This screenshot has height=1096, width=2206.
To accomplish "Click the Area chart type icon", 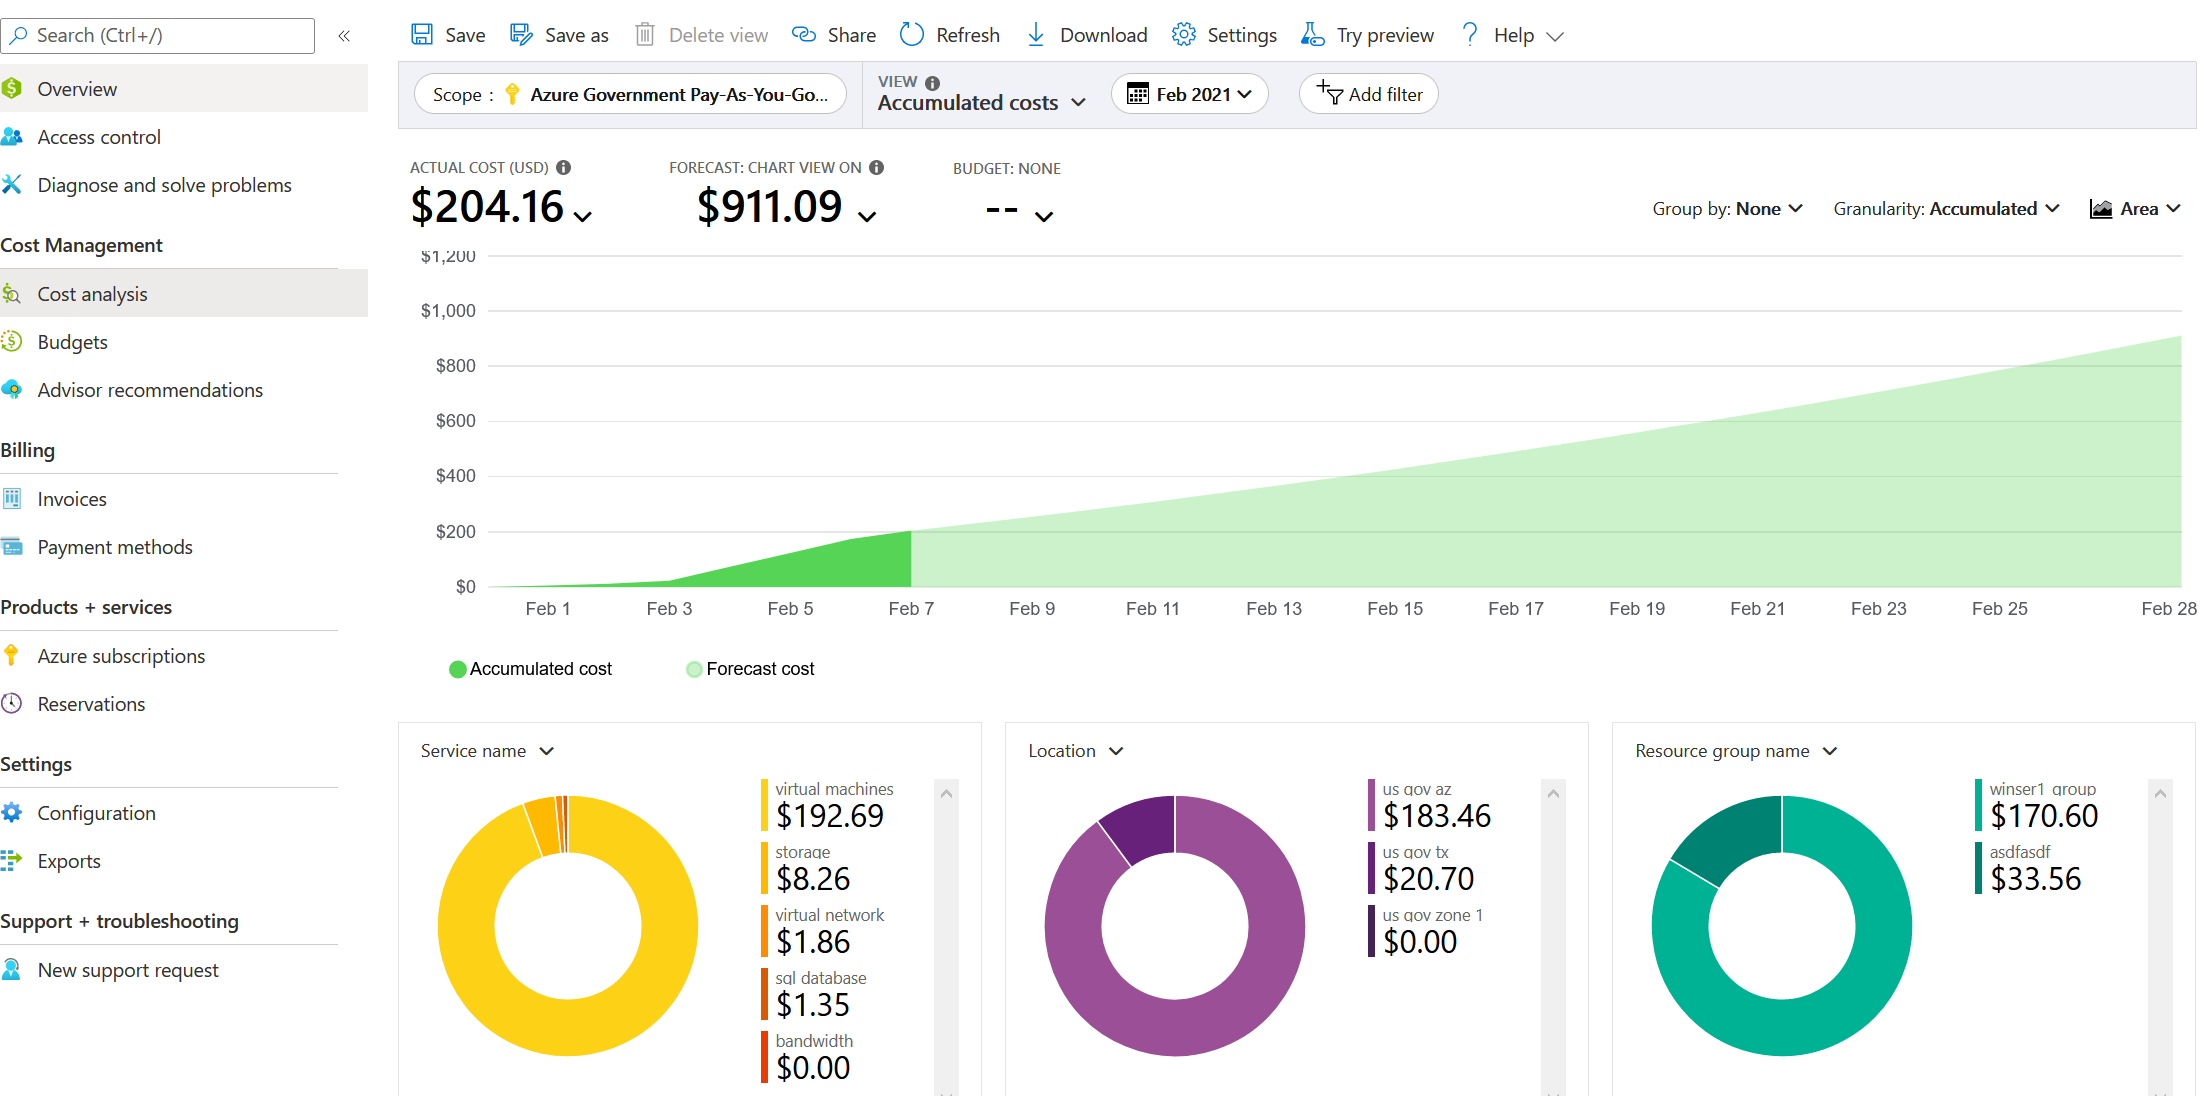I will pyautogui.click(x=2101, y=209).
